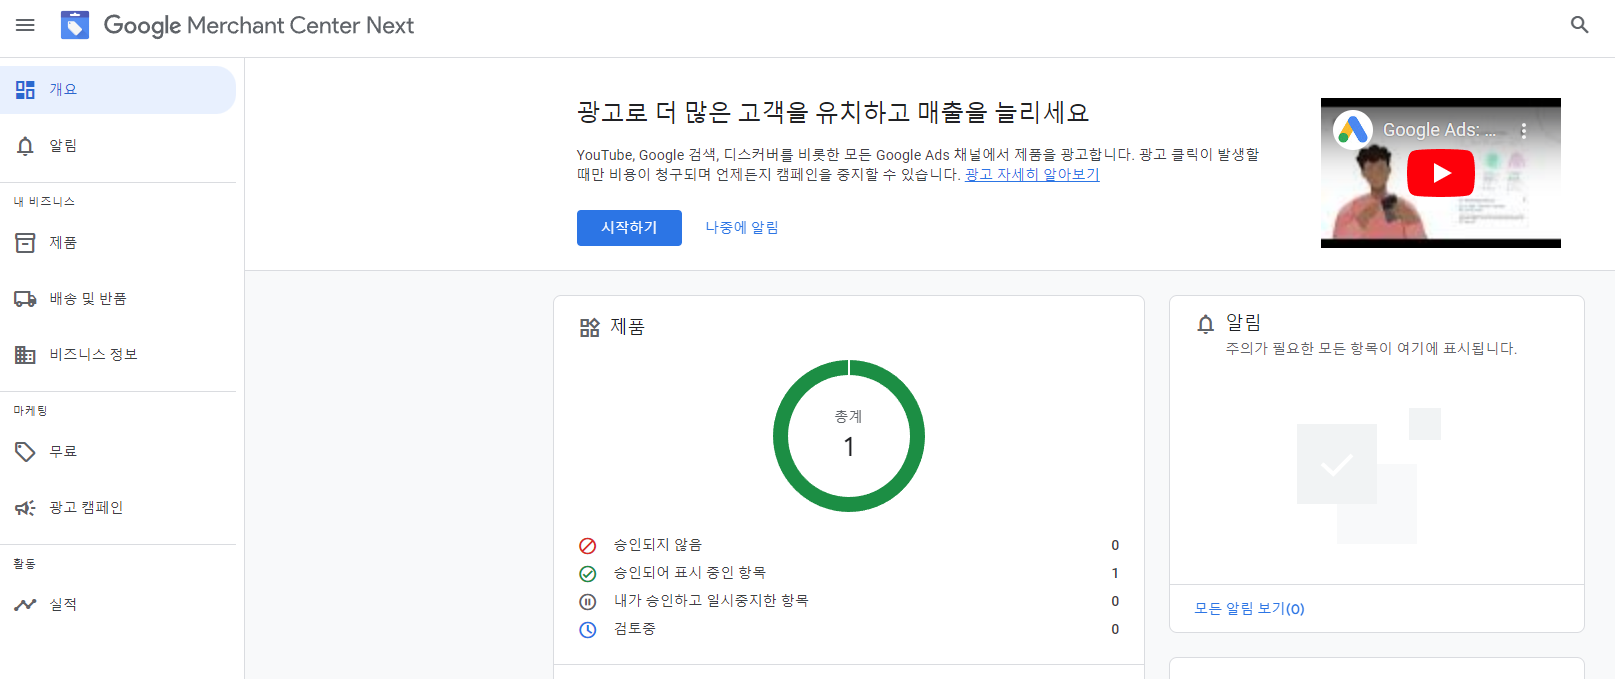1615x679 pixels.
Task: Click the 무료 price tag icon
Action: [25, 452]
